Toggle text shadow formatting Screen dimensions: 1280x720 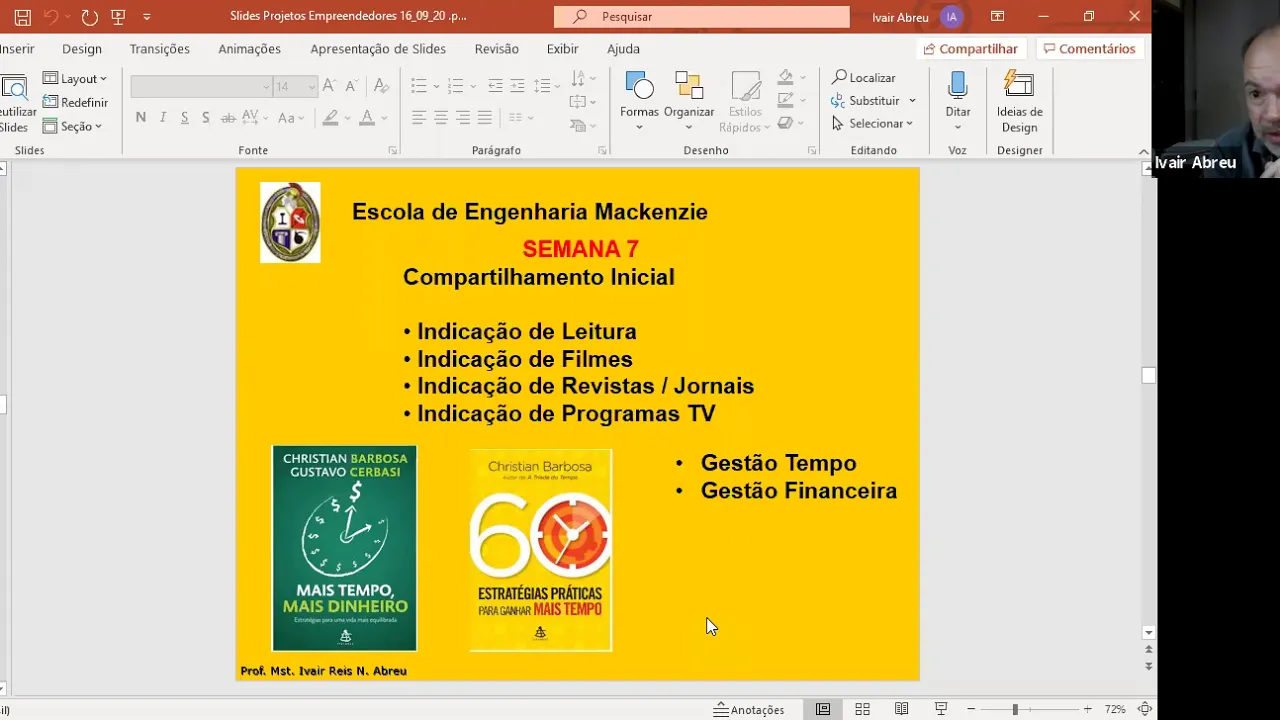tap(206, 118)
